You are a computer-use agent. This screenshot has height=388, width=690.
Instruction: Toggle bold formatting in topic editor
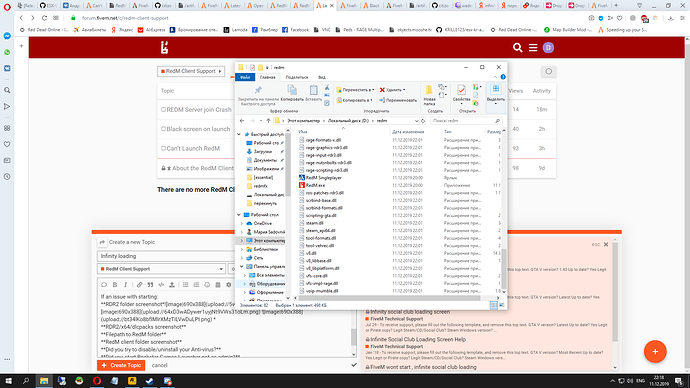tap(115, 285)
